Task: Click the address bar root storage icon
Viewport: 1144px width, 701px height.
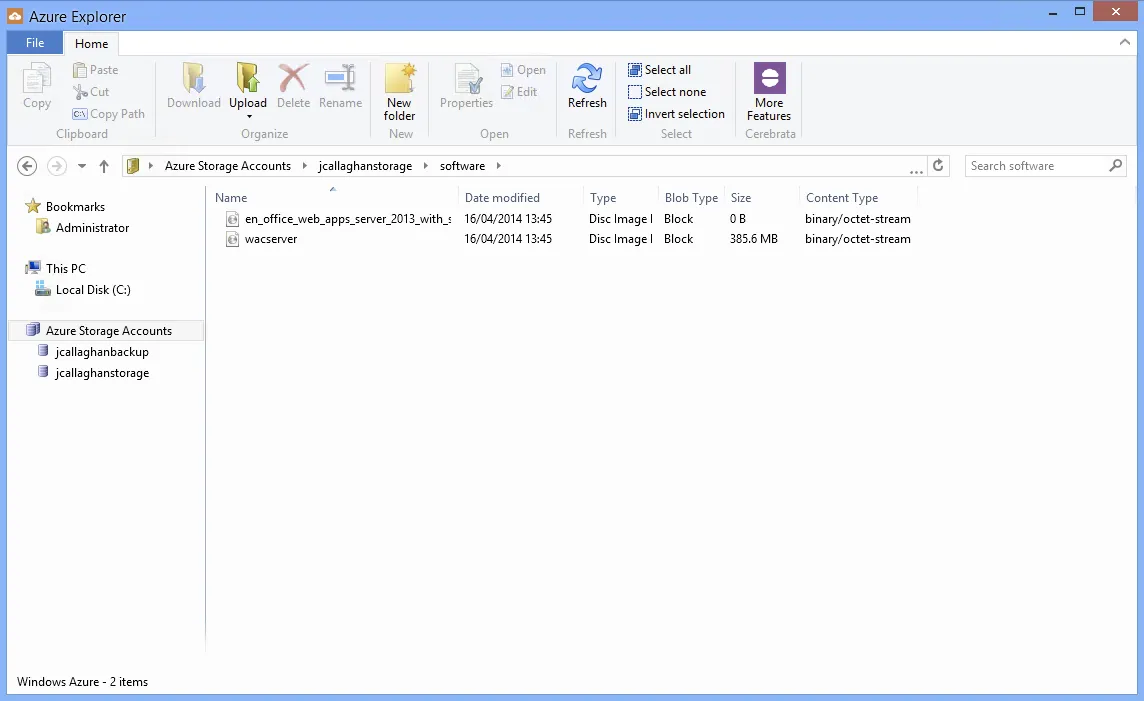Action: point(133,166)
